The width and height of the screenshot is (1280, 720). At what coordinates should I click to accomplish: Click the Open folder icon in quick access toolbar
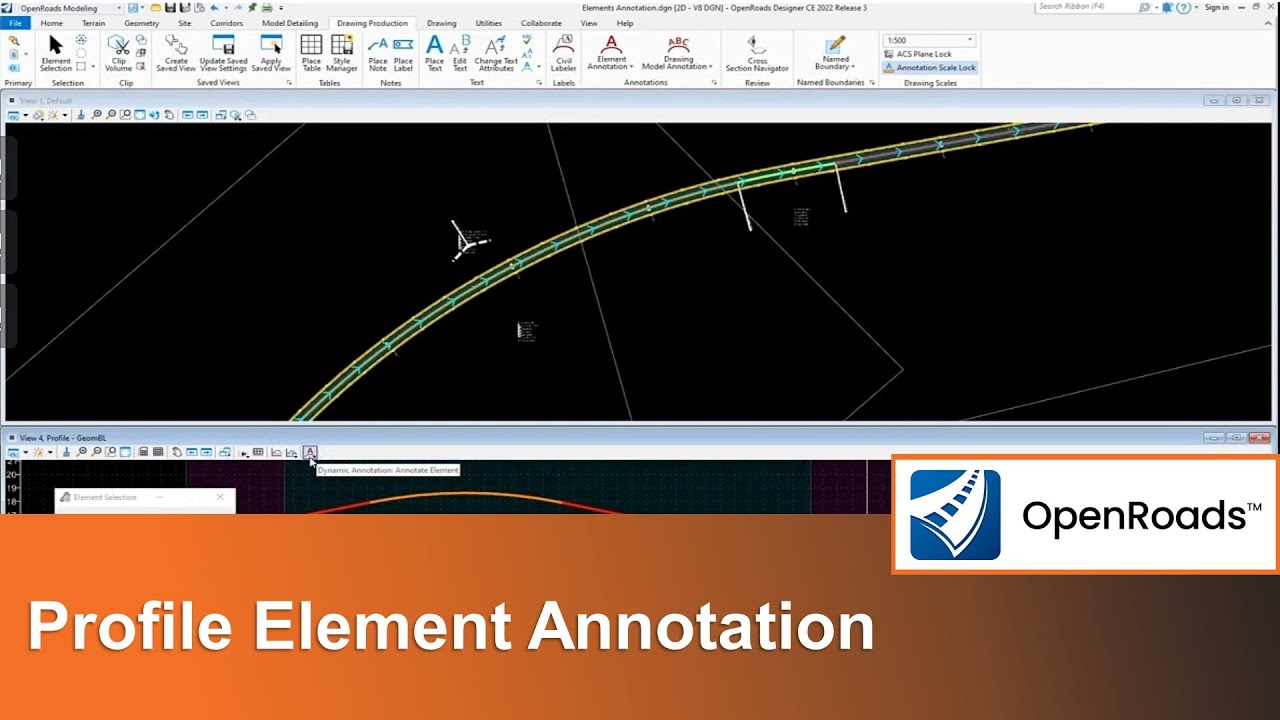[156, 8]
